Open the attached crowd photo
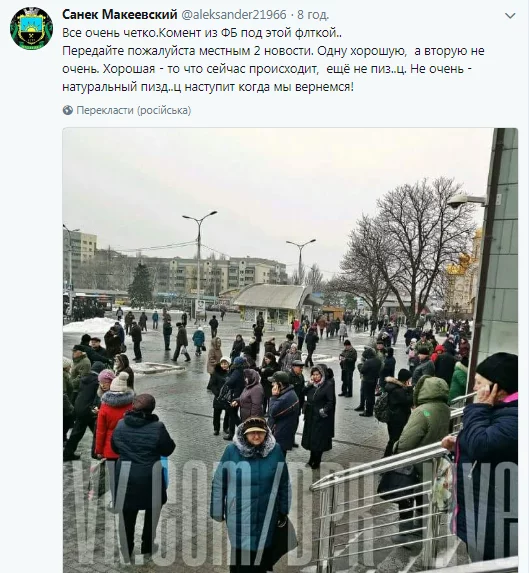529x573 pixels. tap(290, 350)
